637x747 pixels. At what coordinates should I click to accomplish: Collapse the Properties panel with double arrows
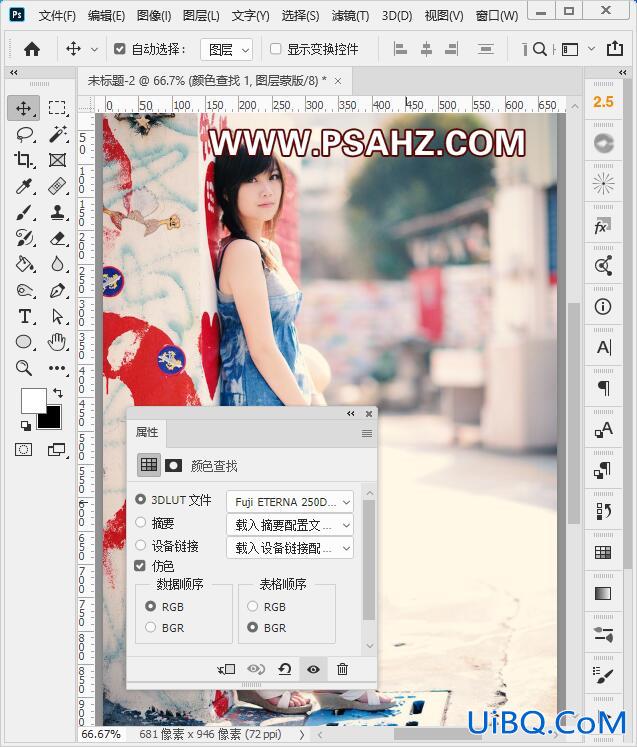[x=351, y=413]
